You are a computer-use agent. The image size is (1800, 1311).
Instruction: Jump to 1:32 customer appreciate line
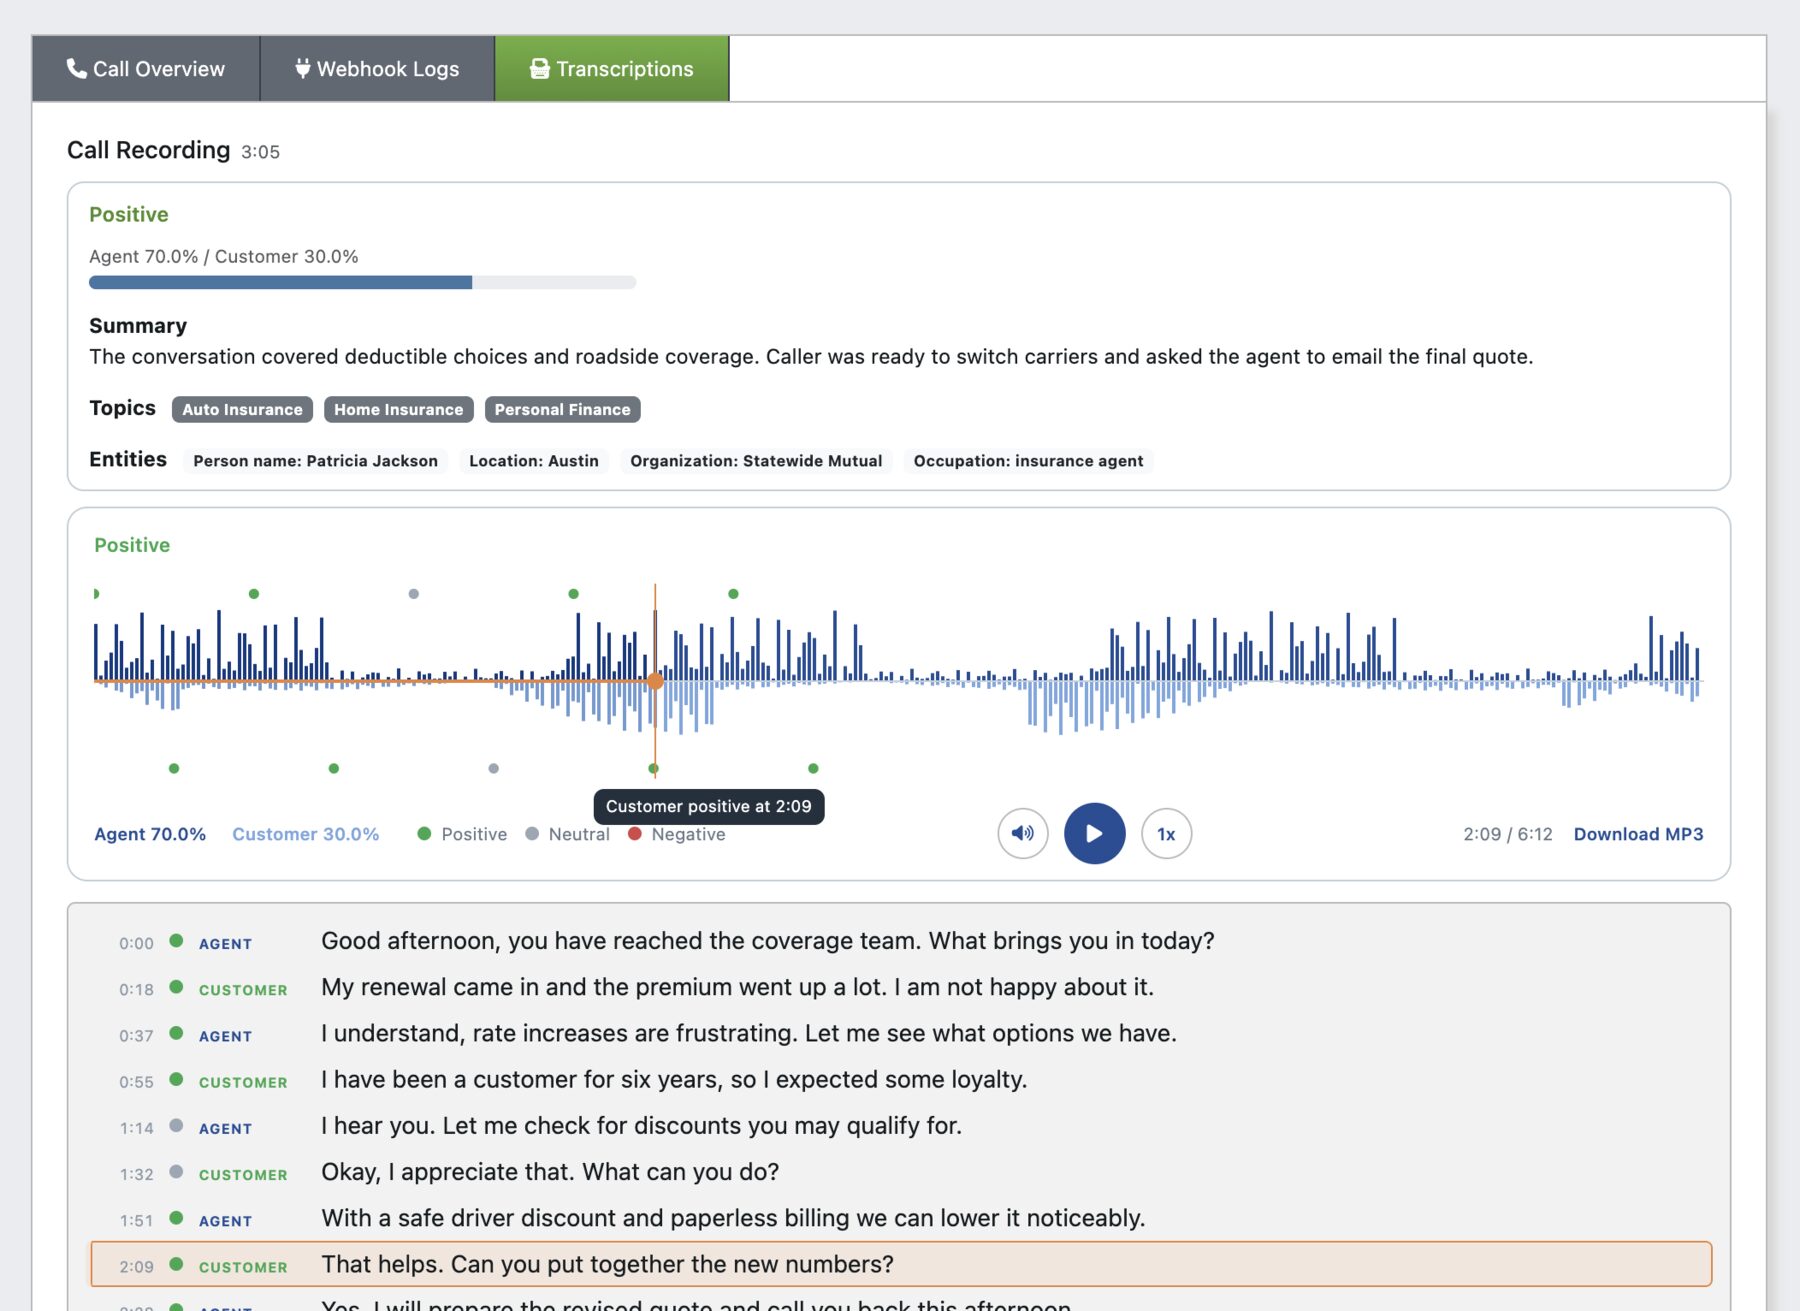tap(901, 1172)
